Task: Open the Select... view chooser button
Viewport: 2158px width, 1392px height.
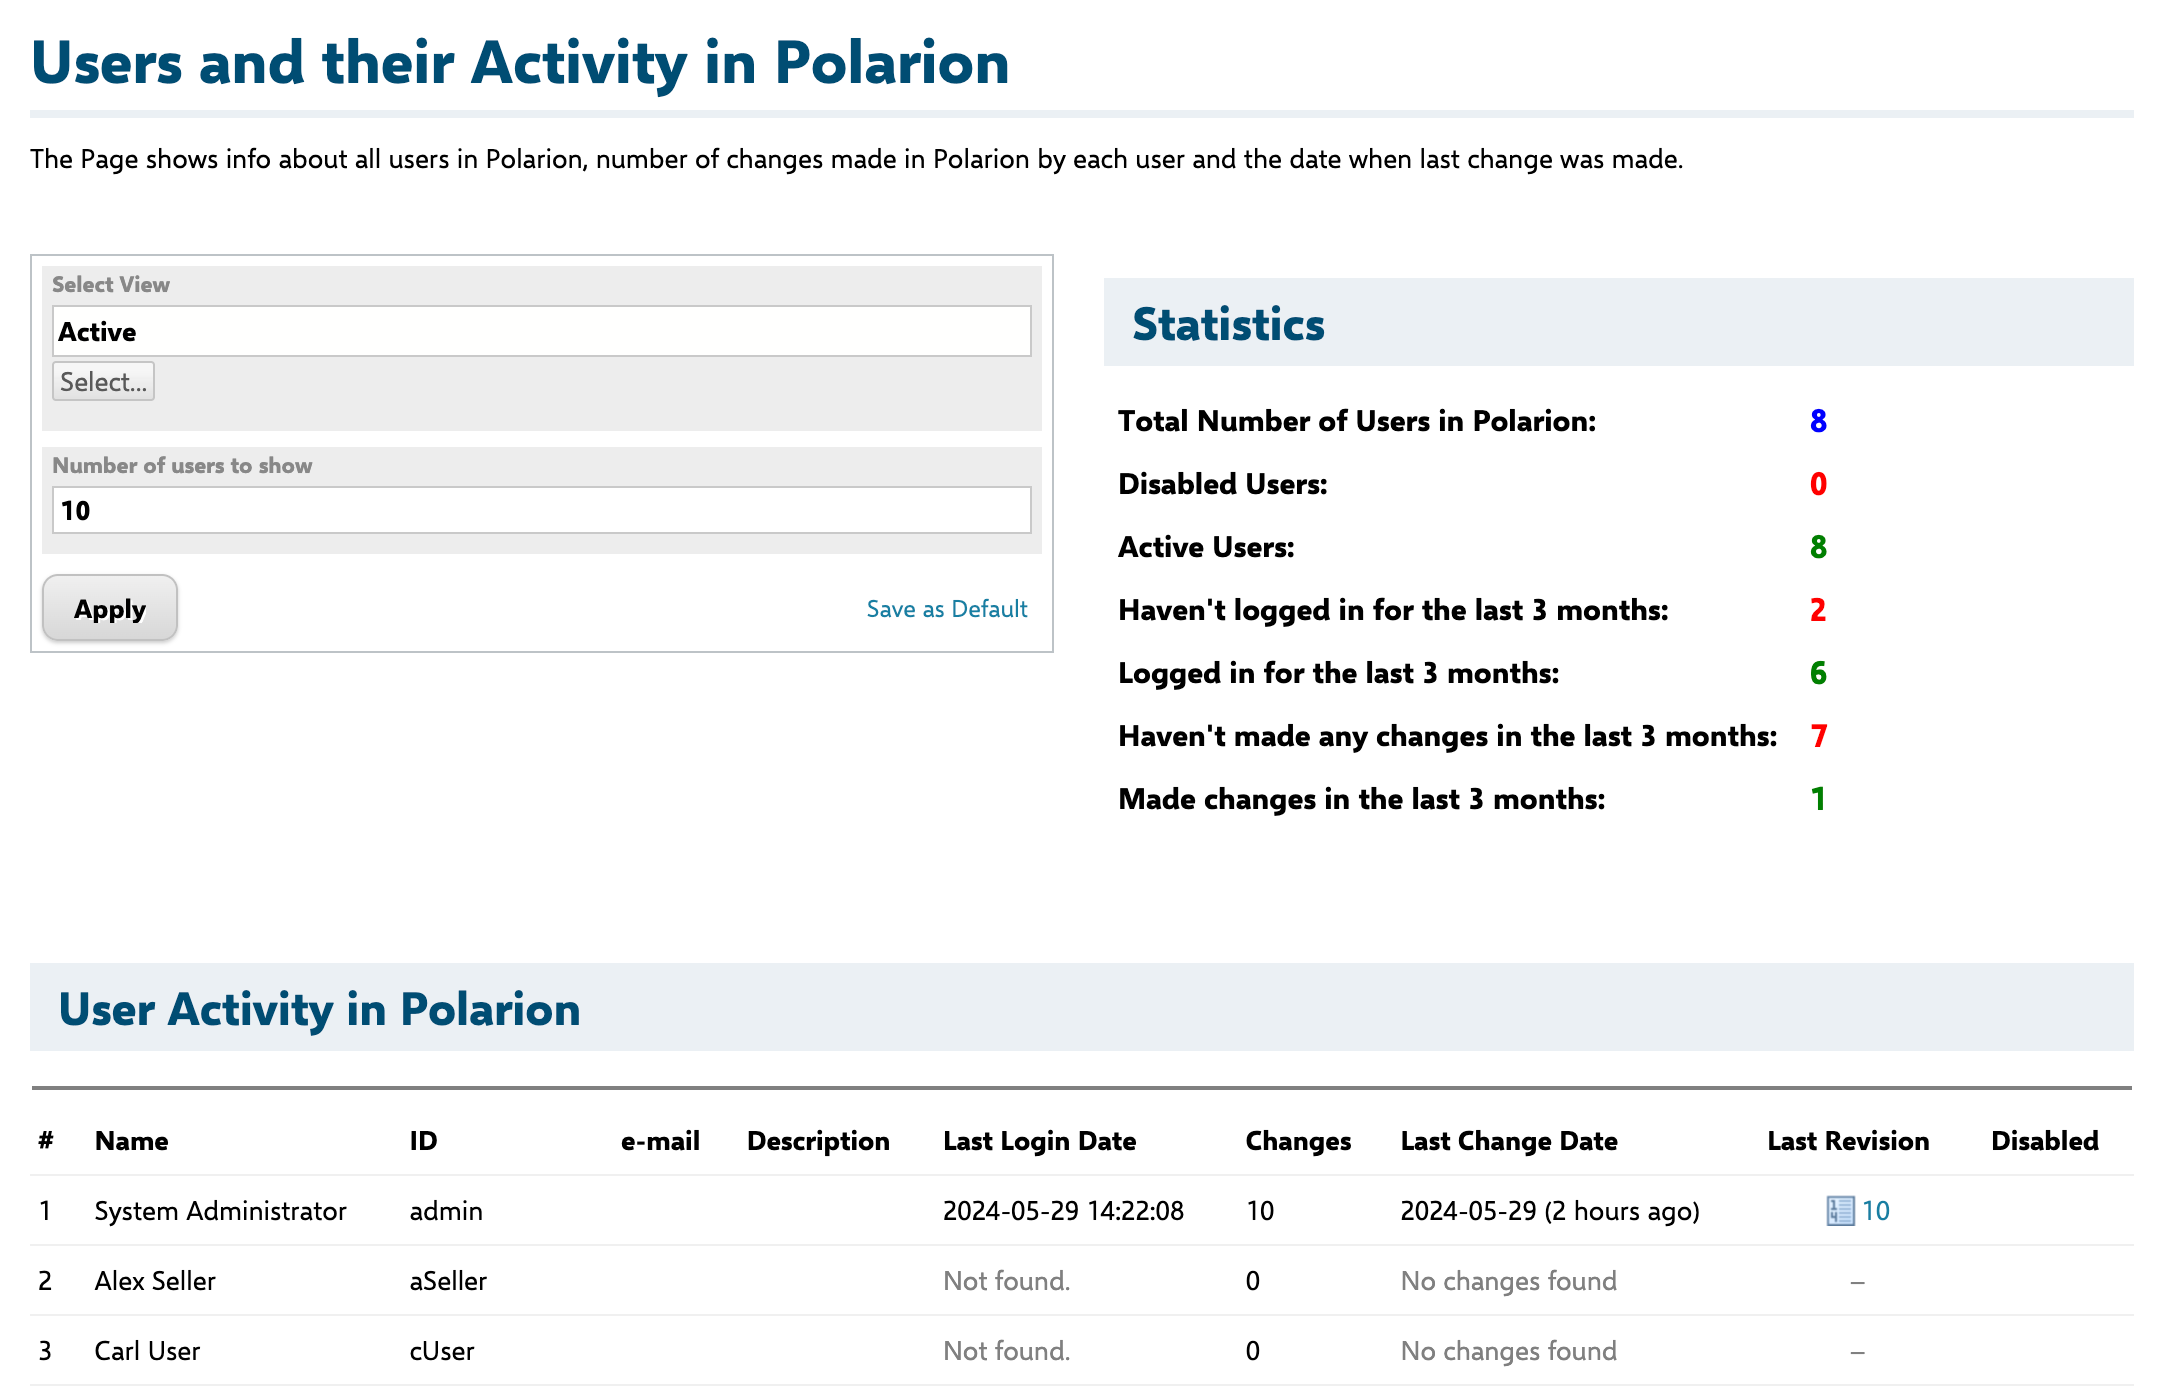Action: (x=103, y=381)
